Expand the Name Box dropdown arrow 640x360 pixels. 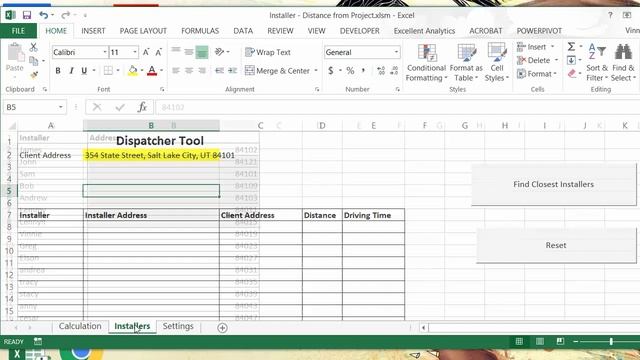60,107
